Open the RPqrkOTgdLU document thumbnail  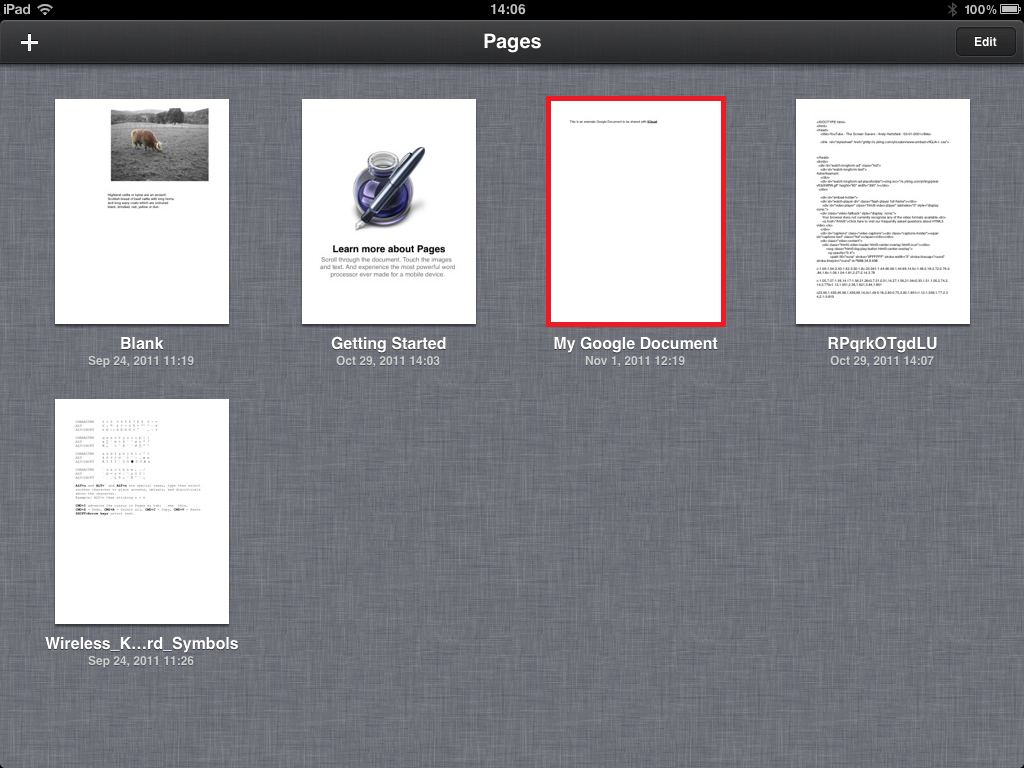(x=882, y=211)
